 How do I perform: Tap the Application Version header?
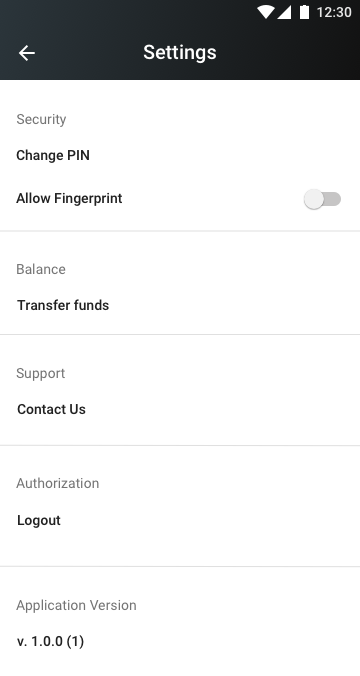click(x=76, y=605)
